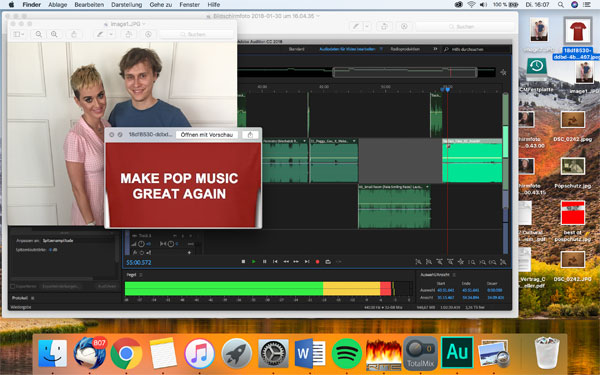Image resolution: width=600 pixels, height=375 pixels.
Task: Zoom out in image1.JPG Preview window
Action: [39, 34]
